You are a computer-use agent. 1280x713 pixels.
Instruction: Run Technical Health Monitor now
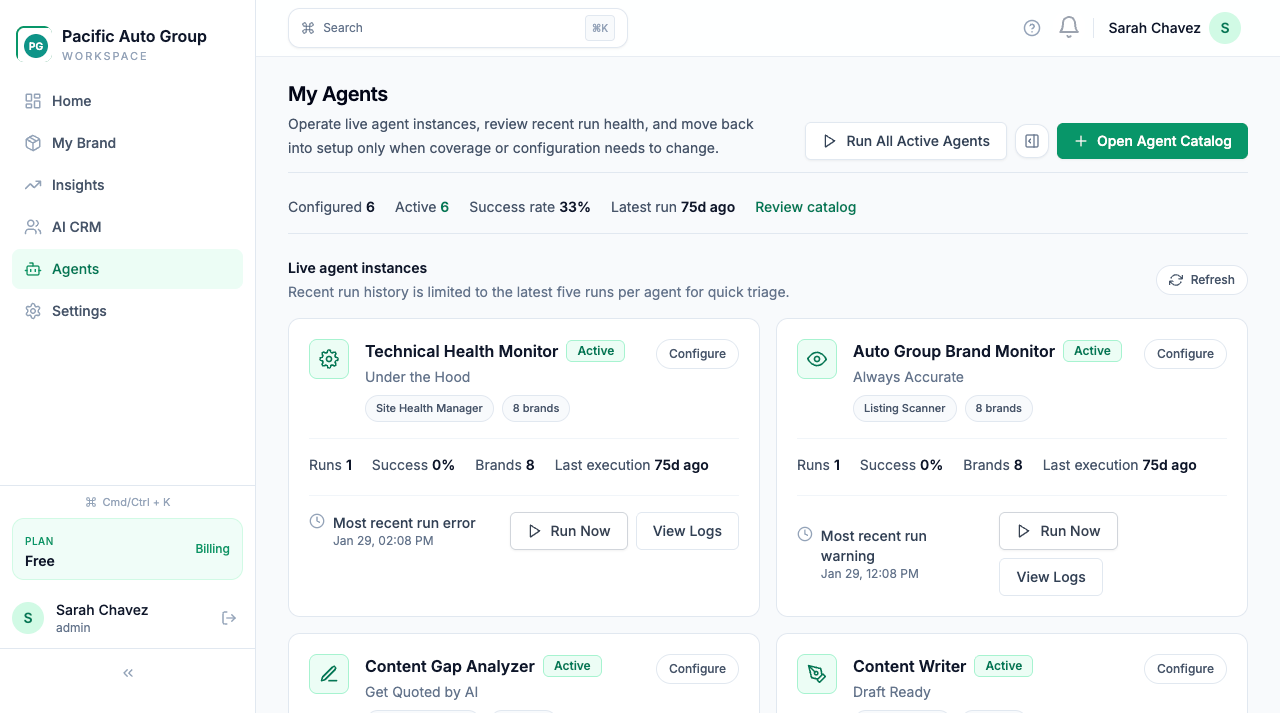point(569,531)
